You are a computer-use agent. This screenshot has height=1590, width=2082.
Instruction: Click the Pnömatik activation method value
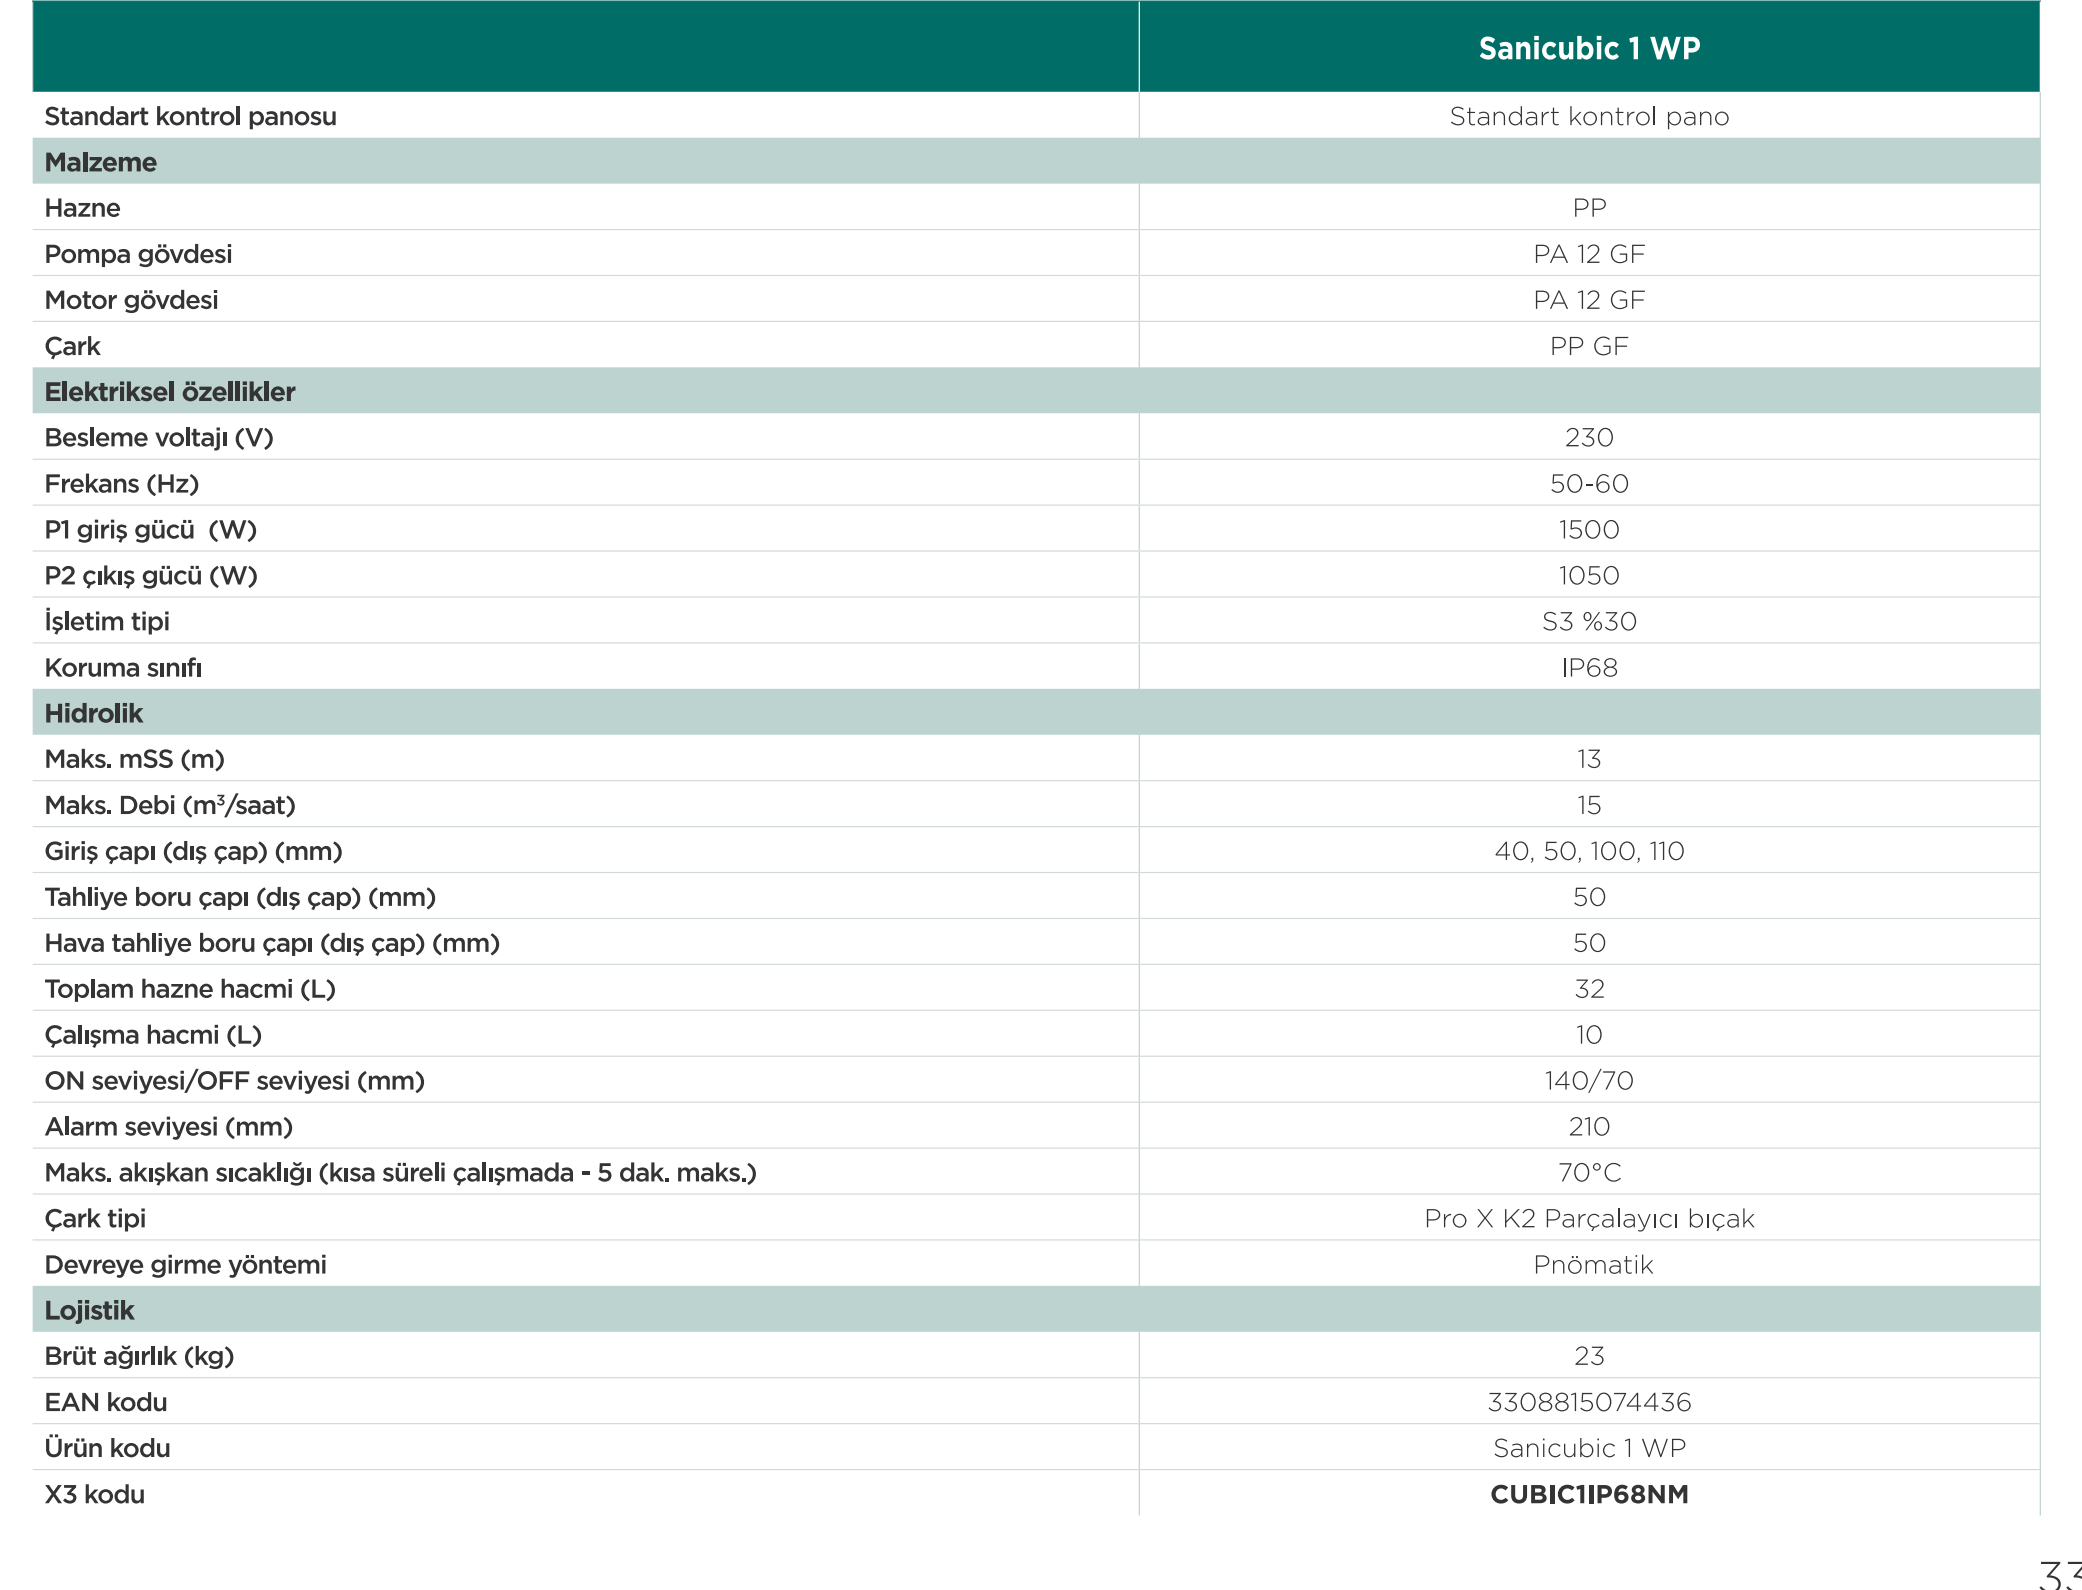point(1593,1265)
